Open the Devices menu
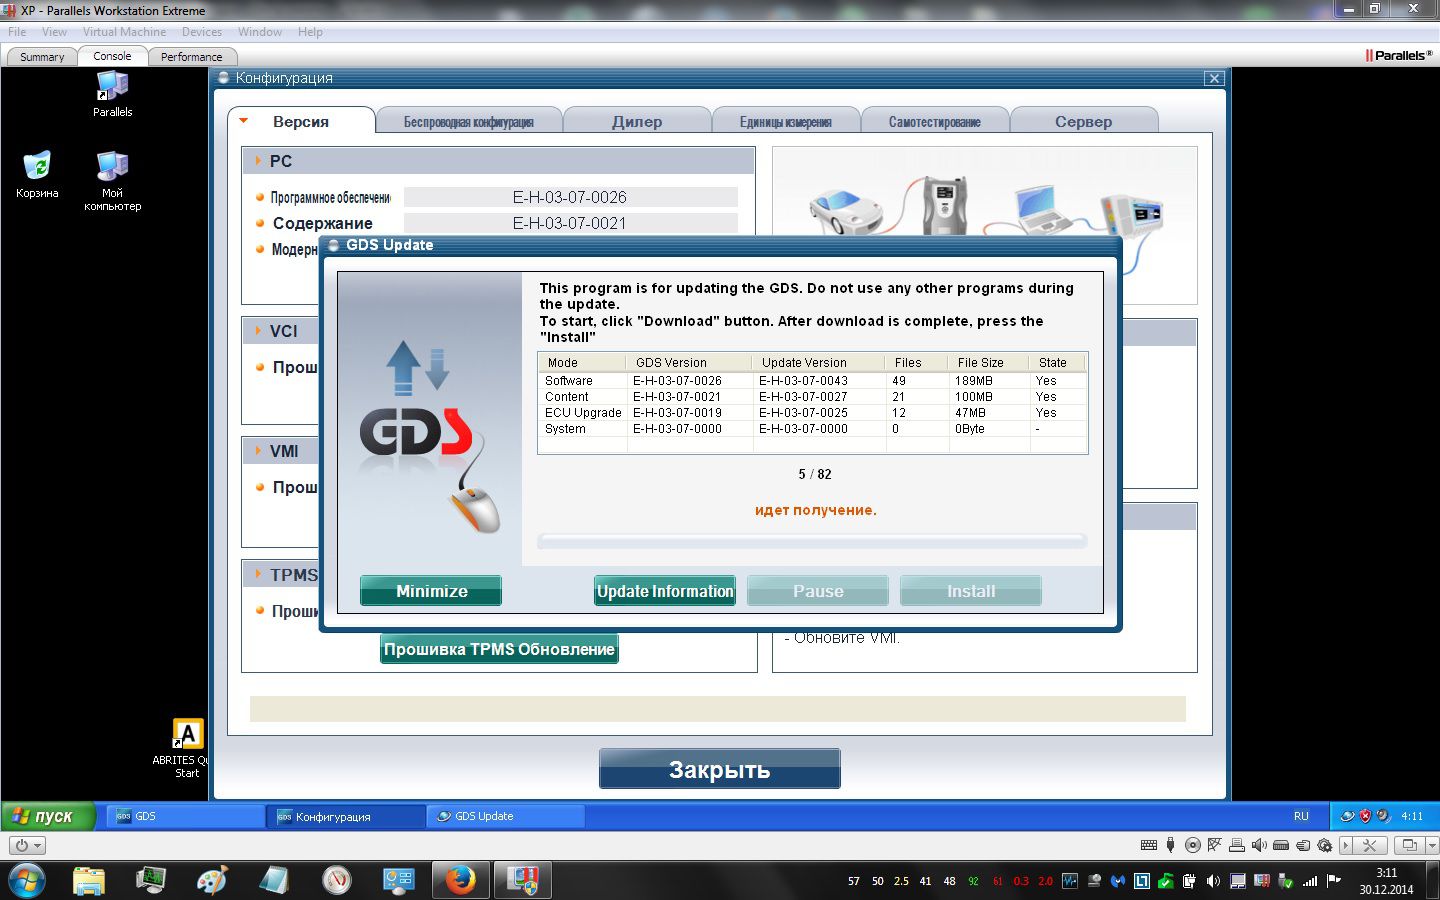This screenshot has width=1440, height=900. [202, 32]
